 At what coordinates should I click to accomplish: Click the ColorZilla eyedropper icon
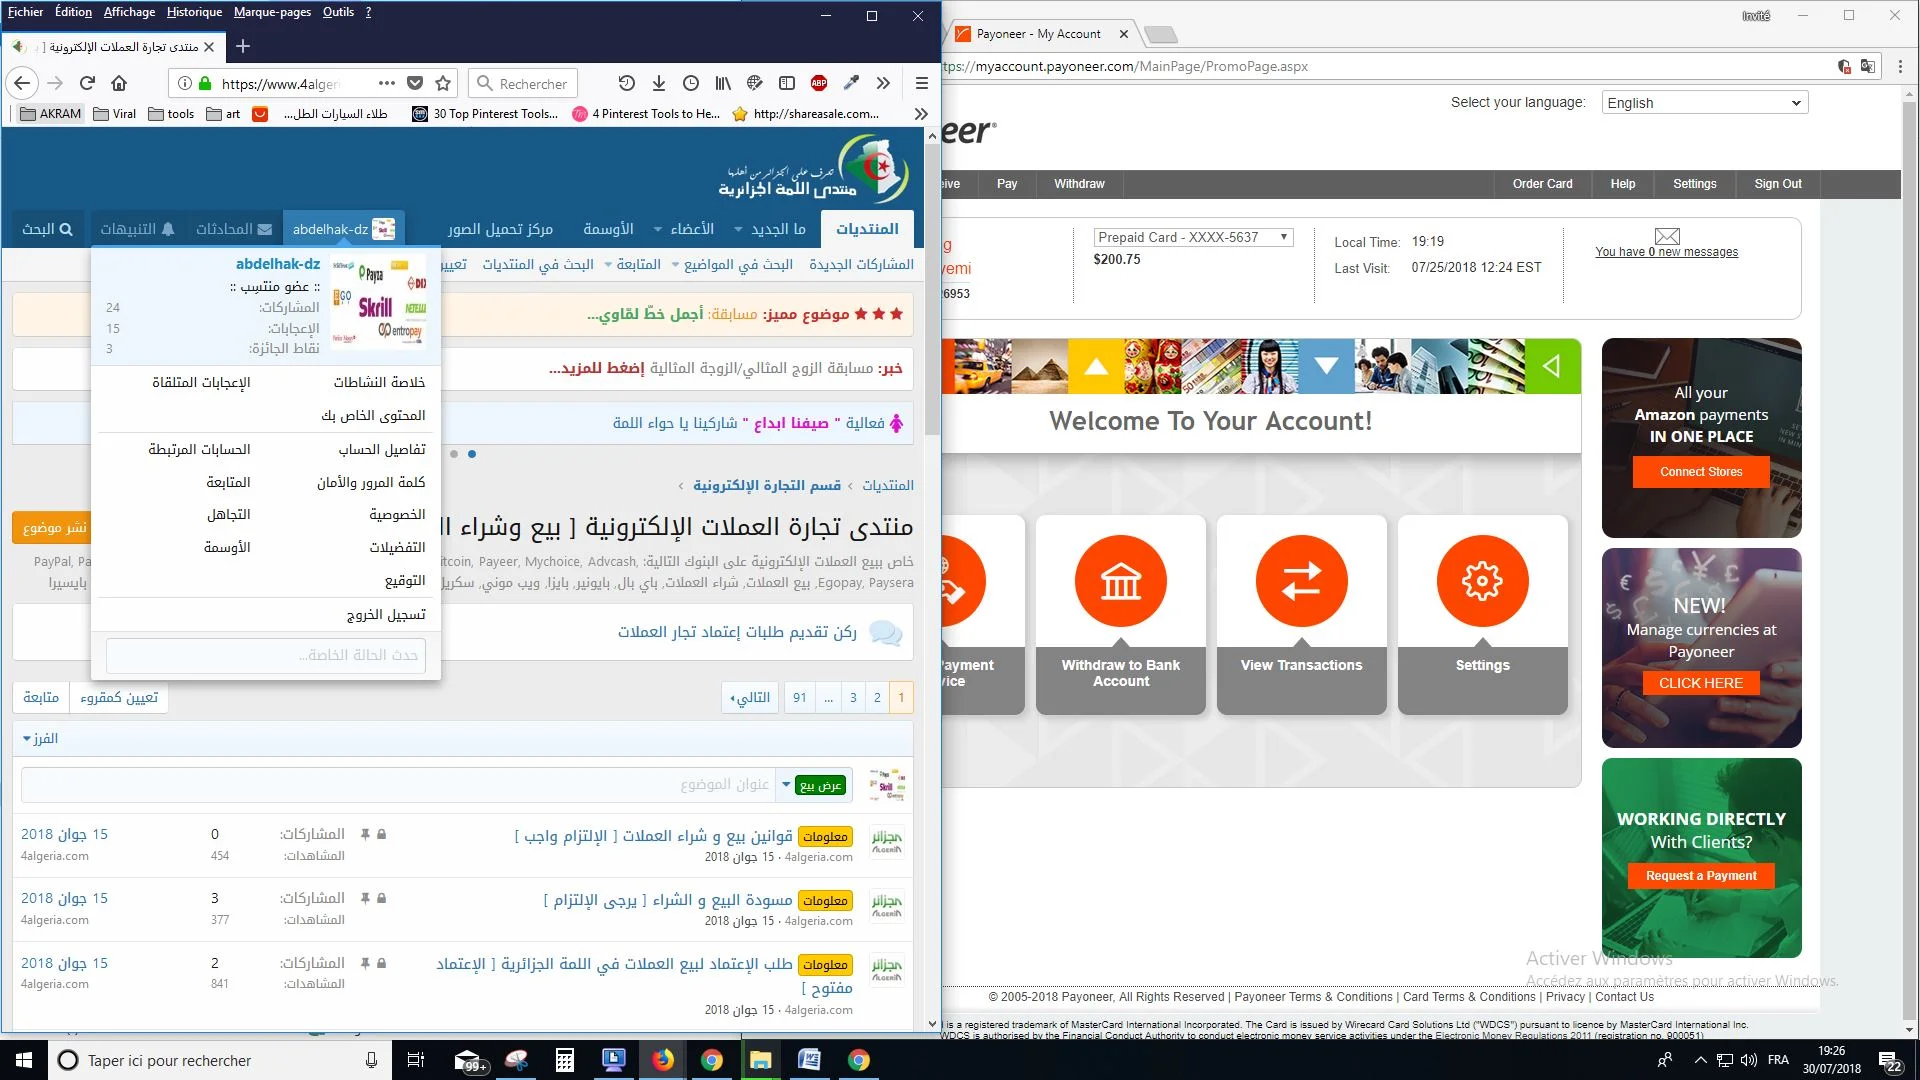coord(851,83)
